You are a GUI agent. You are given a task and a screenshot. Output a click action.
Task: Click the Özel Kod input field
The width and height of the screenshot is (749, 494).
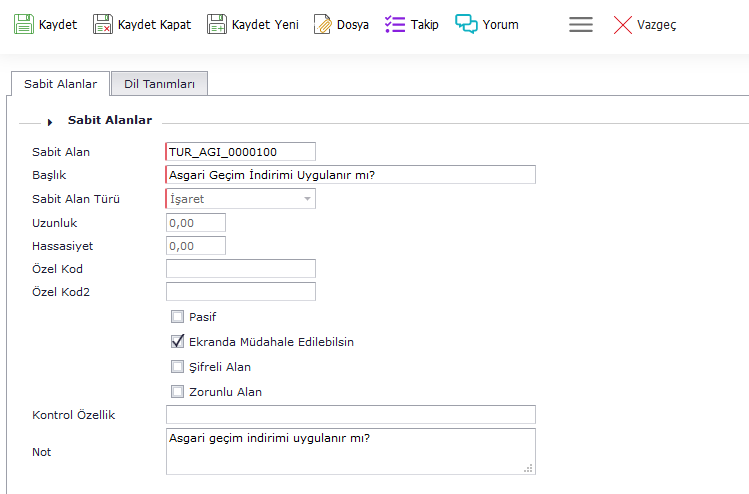click(x=240, y=268)
